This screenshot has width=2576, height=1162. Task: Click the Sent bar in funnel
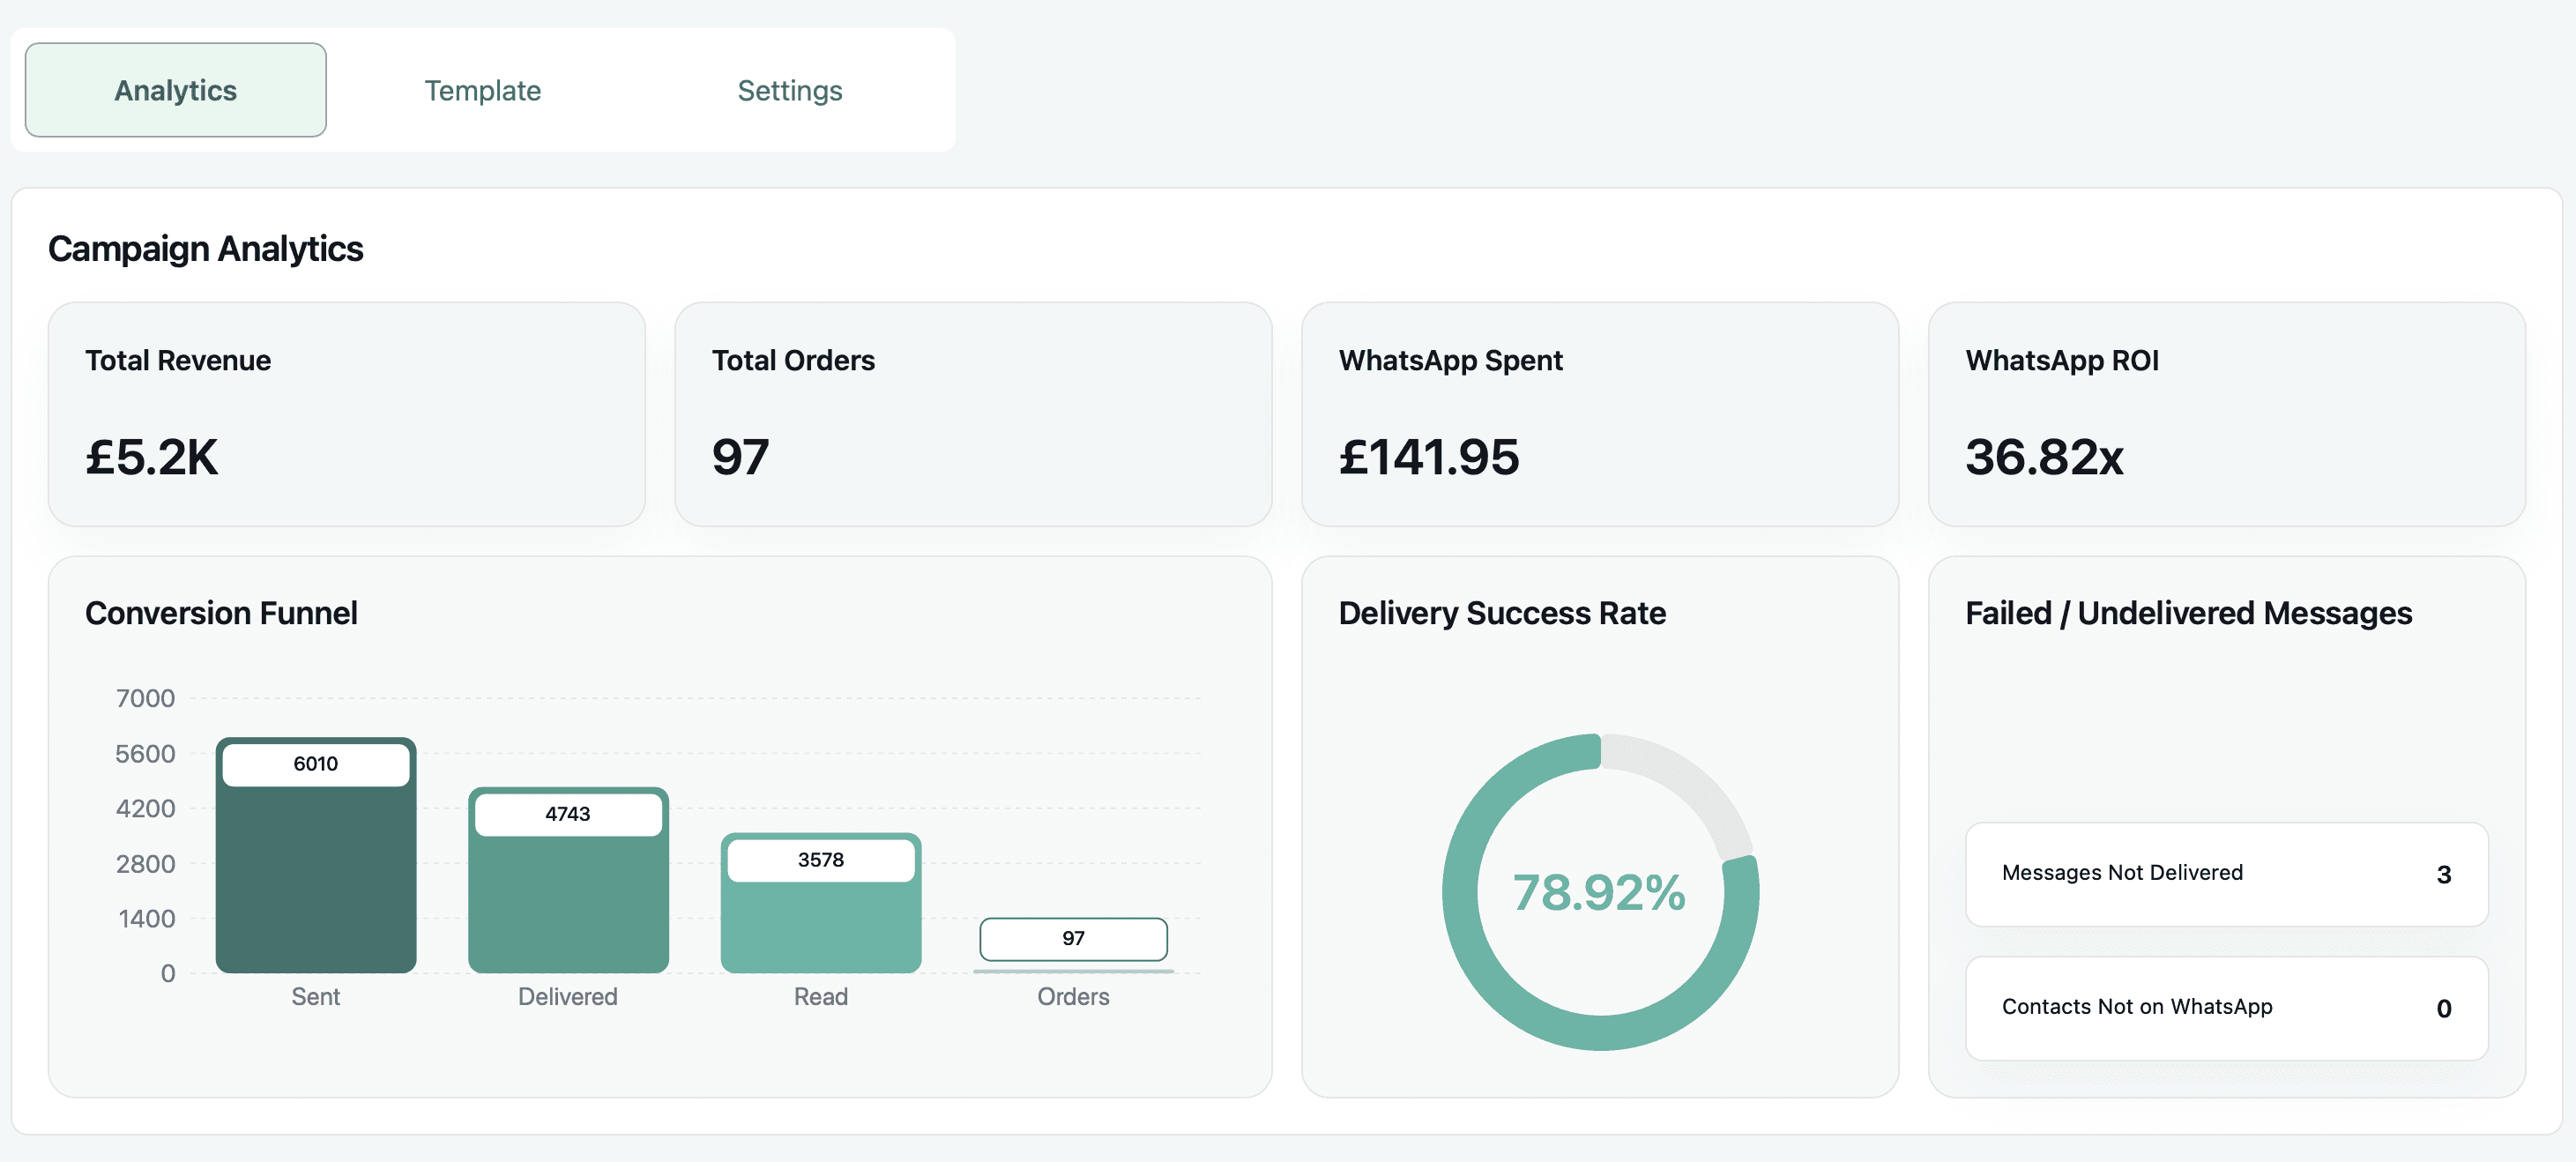pos(315,880)
